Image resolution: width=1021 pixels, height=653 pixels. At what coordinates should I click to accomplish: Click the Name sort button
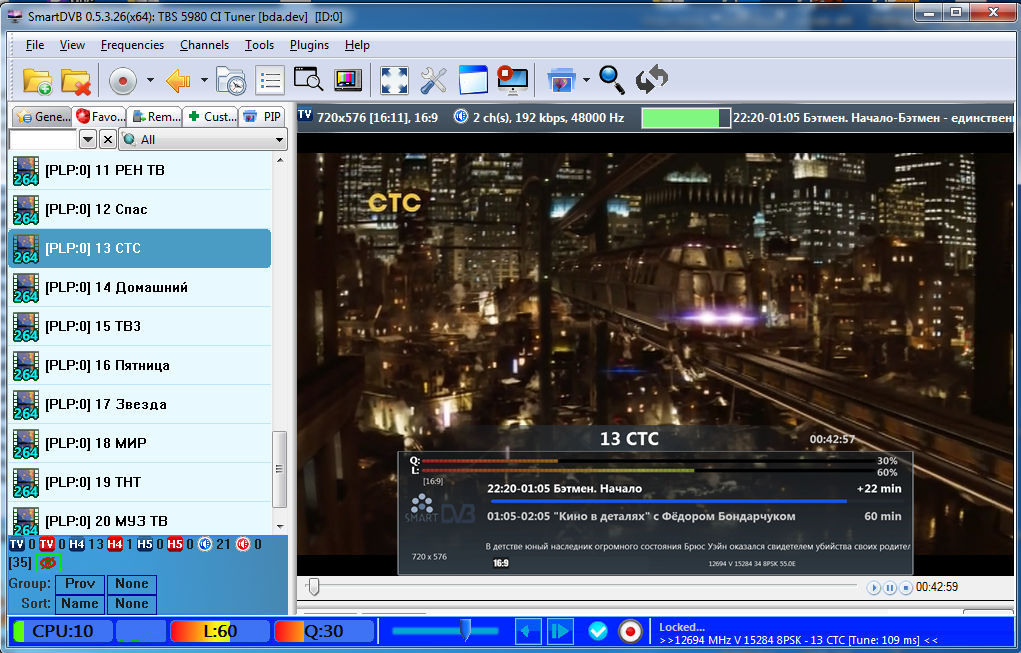80,604
